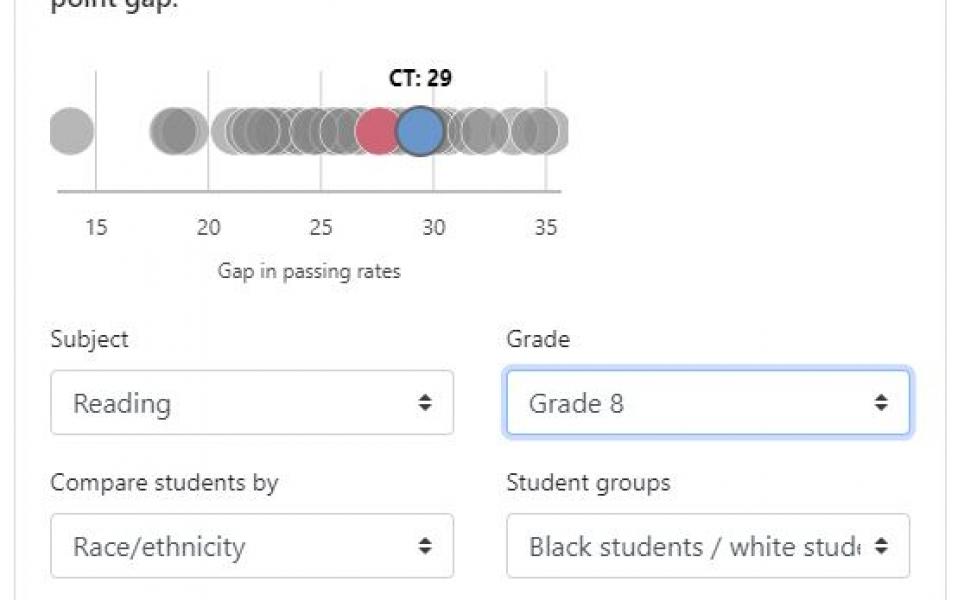The width and height of the screenshot is (964, 600).
Task: Click the 'CT: 29' label above the chart
Action: coord(421,78)
